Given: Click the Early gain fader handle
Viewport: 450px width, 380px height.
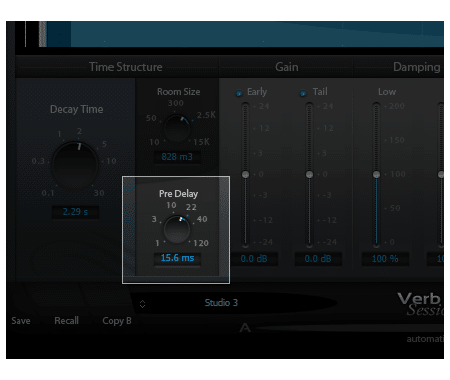Looking at the screenshot, I should point(245,174).
